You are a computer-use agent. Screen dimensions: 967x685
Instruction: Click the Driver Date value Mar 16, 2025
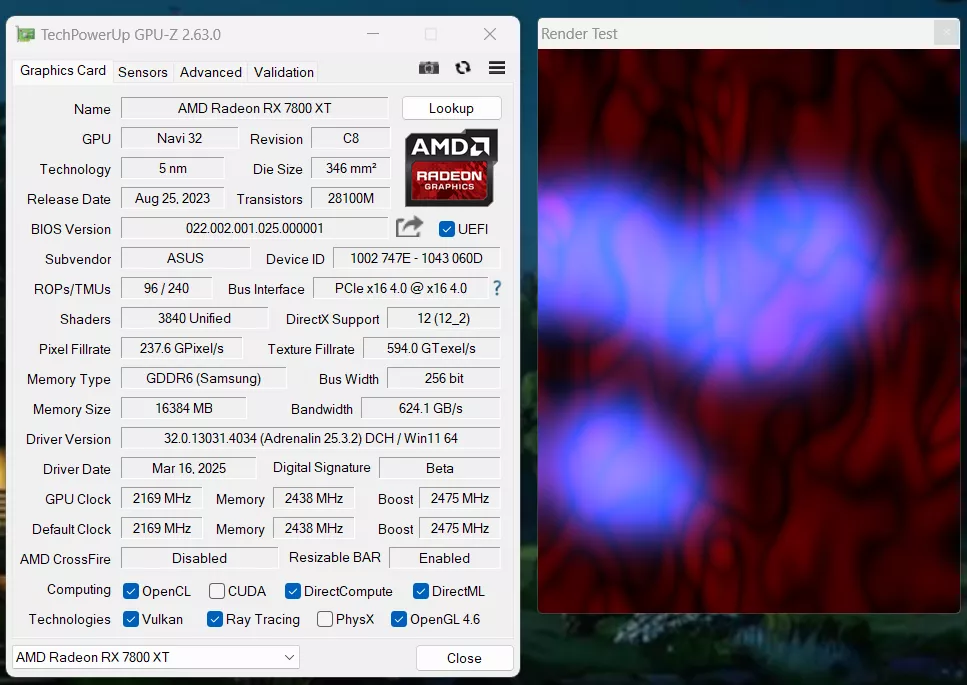[x=189, y=469]
